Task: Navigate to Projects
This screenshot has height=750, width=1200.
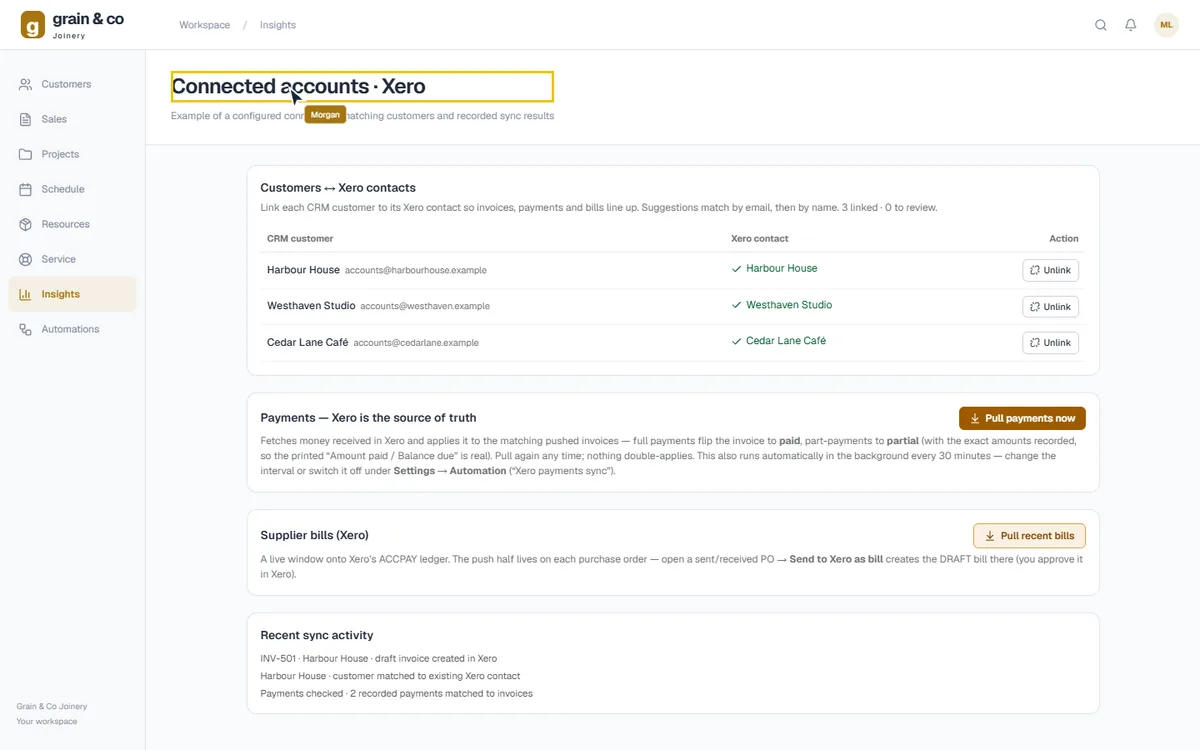Action: [72, 154]
